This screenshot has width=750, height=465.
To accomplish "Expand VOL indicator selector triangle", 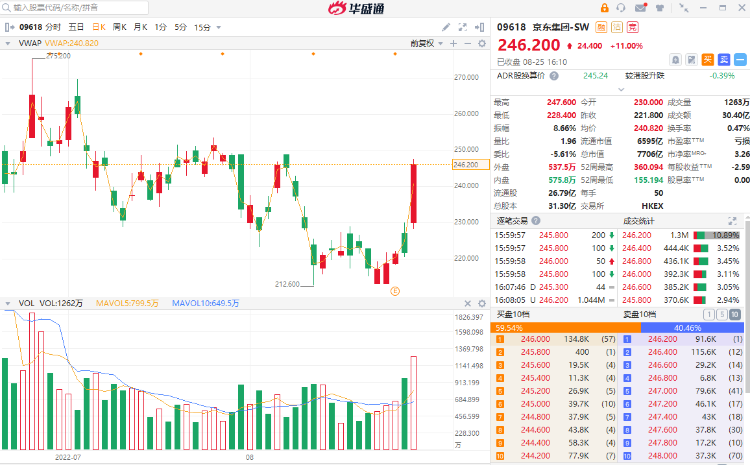I will (x=8, y=303).
